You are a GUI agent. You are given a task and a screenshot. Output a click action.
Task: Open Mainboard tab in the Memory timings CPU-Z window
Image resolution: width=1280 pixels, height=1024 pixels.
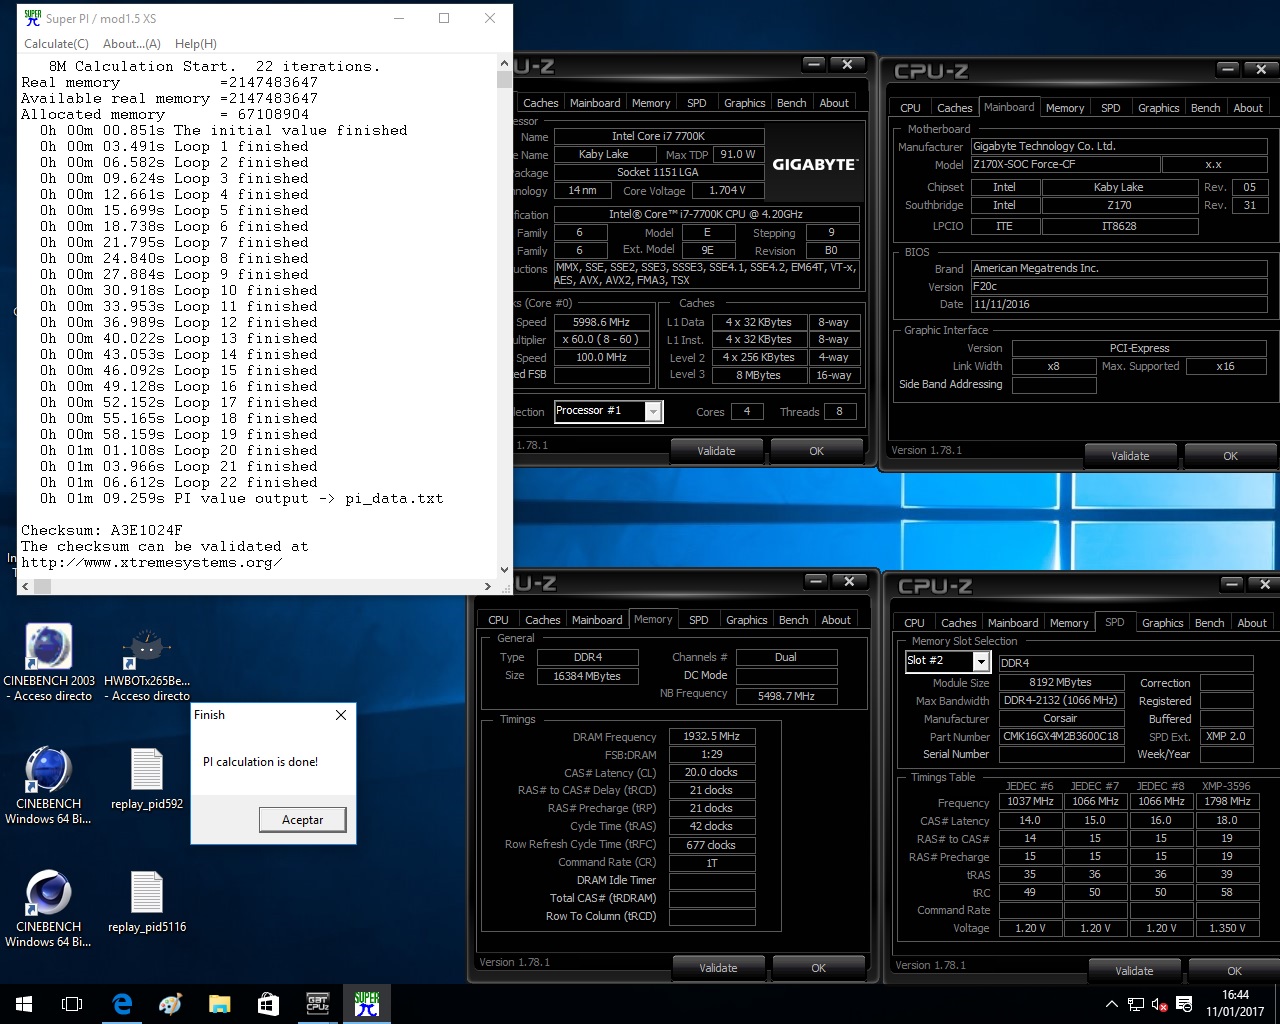coord(597,620)
